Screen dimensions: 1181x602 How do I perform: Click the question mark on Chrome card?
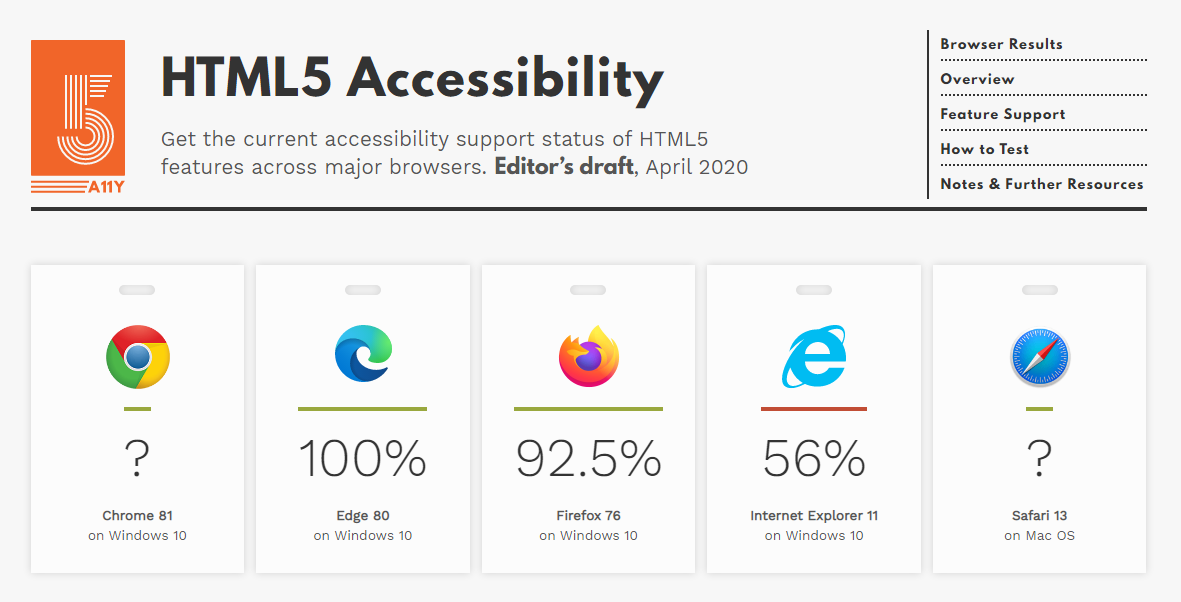(137, 459)
